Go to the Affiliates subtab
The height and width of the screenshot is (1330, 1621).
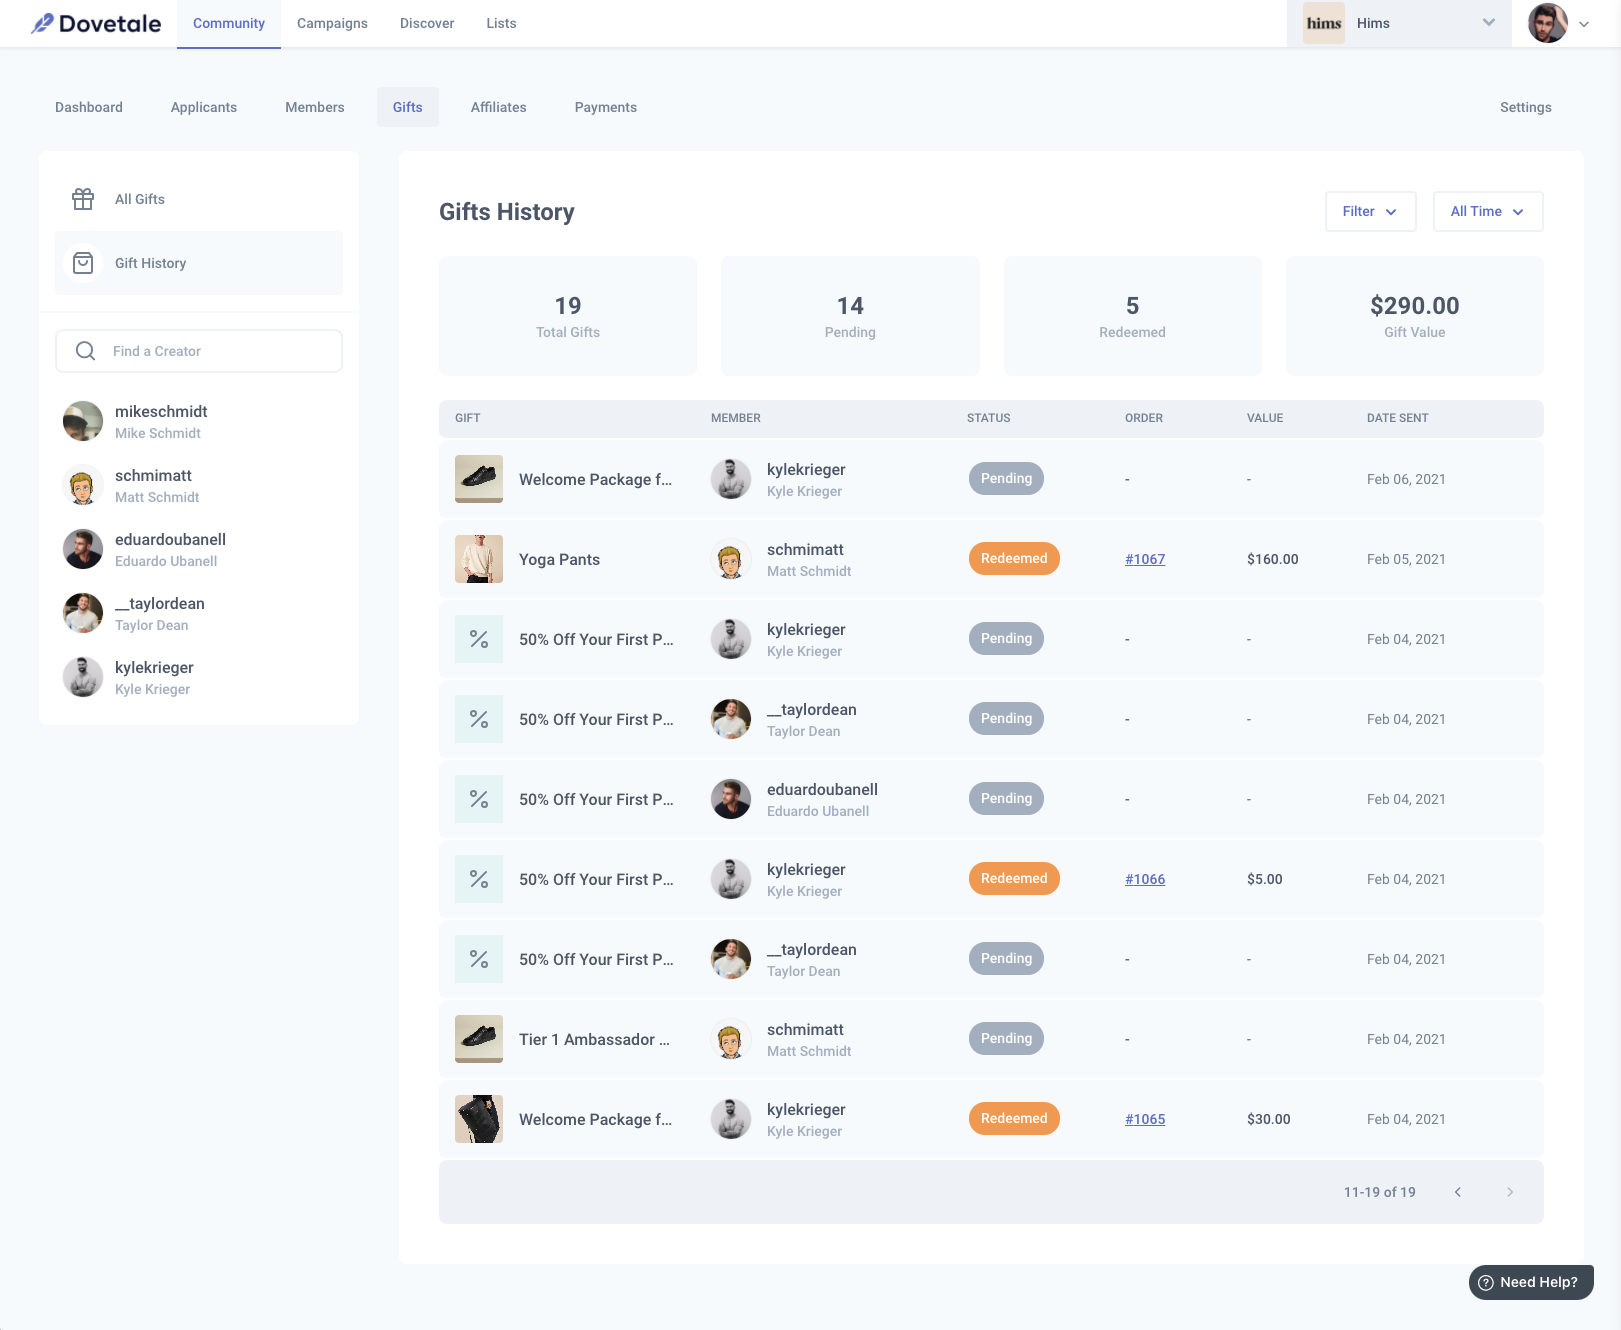(x=498, y=107)
